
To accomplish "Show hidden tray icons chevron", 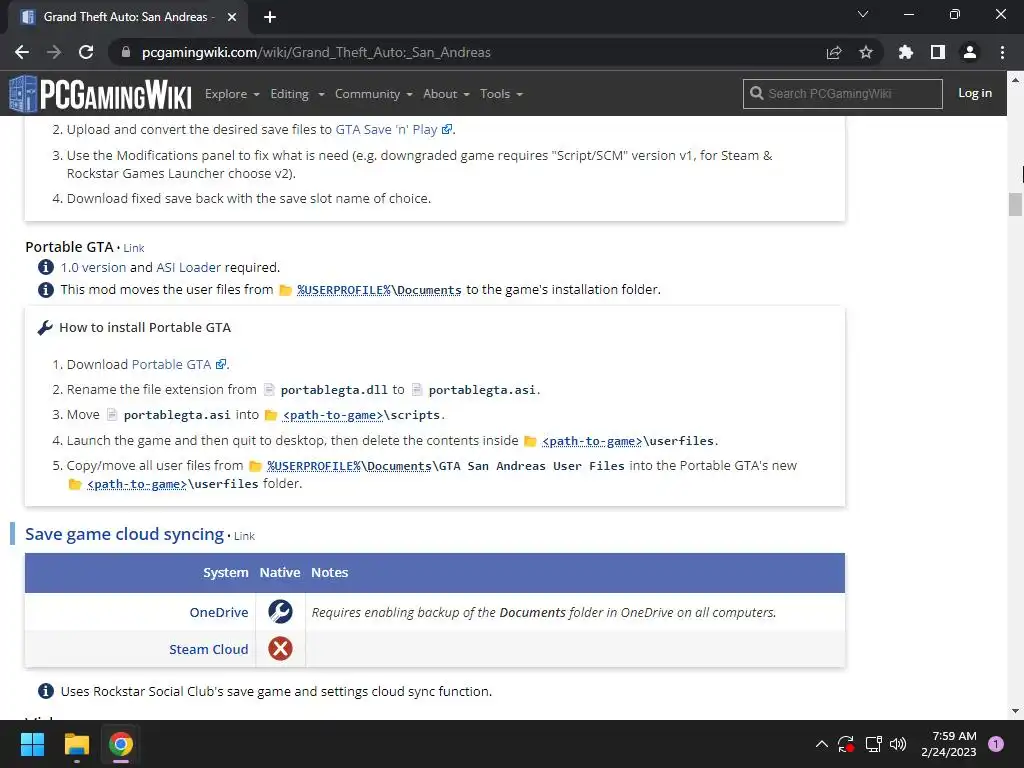I will pyautogui.click(x=822, y=744).
